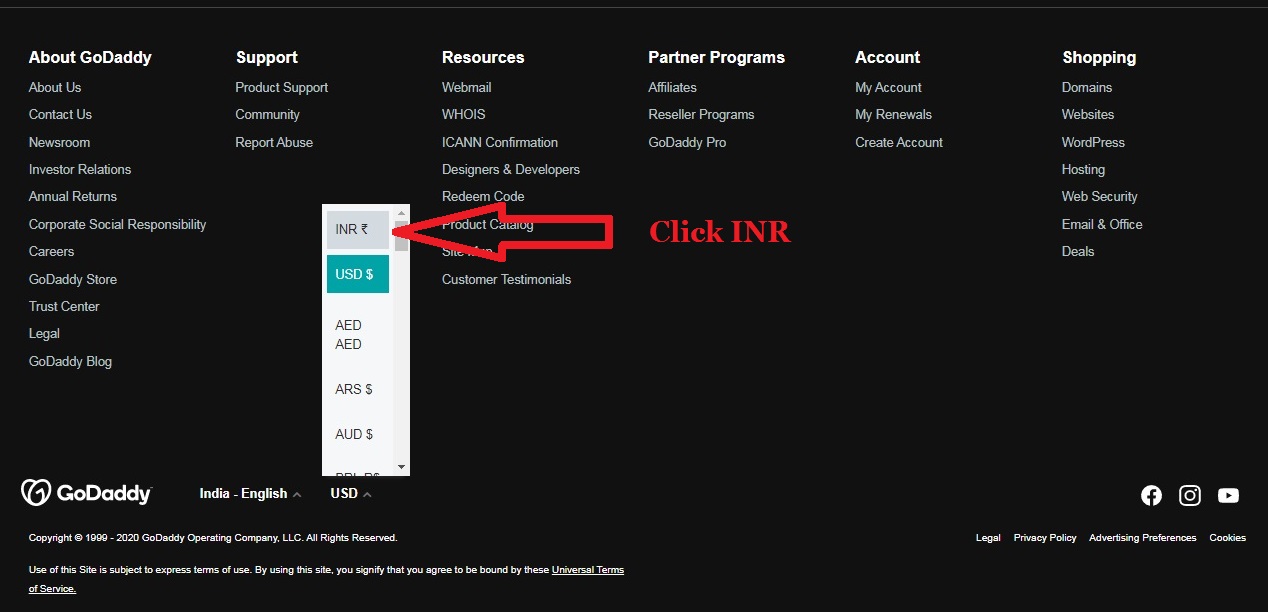Open Websites shopping link
Image resolution: width=1268 pixels, height=612 pixels.
(x=1088, y=114)
